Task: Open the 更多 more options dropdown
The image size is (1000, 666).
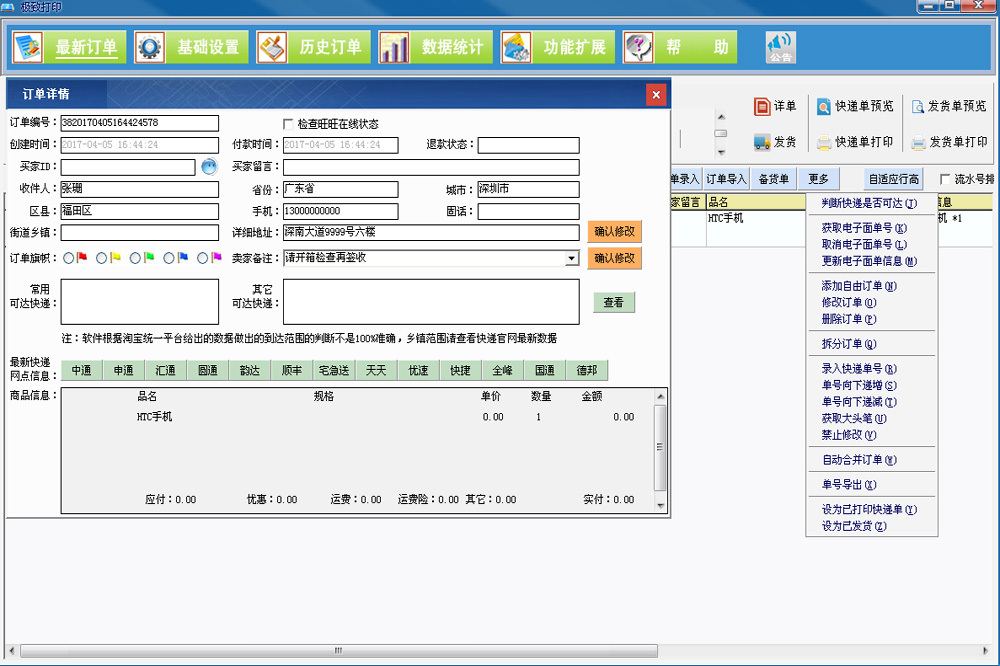Action: (818, 177)
